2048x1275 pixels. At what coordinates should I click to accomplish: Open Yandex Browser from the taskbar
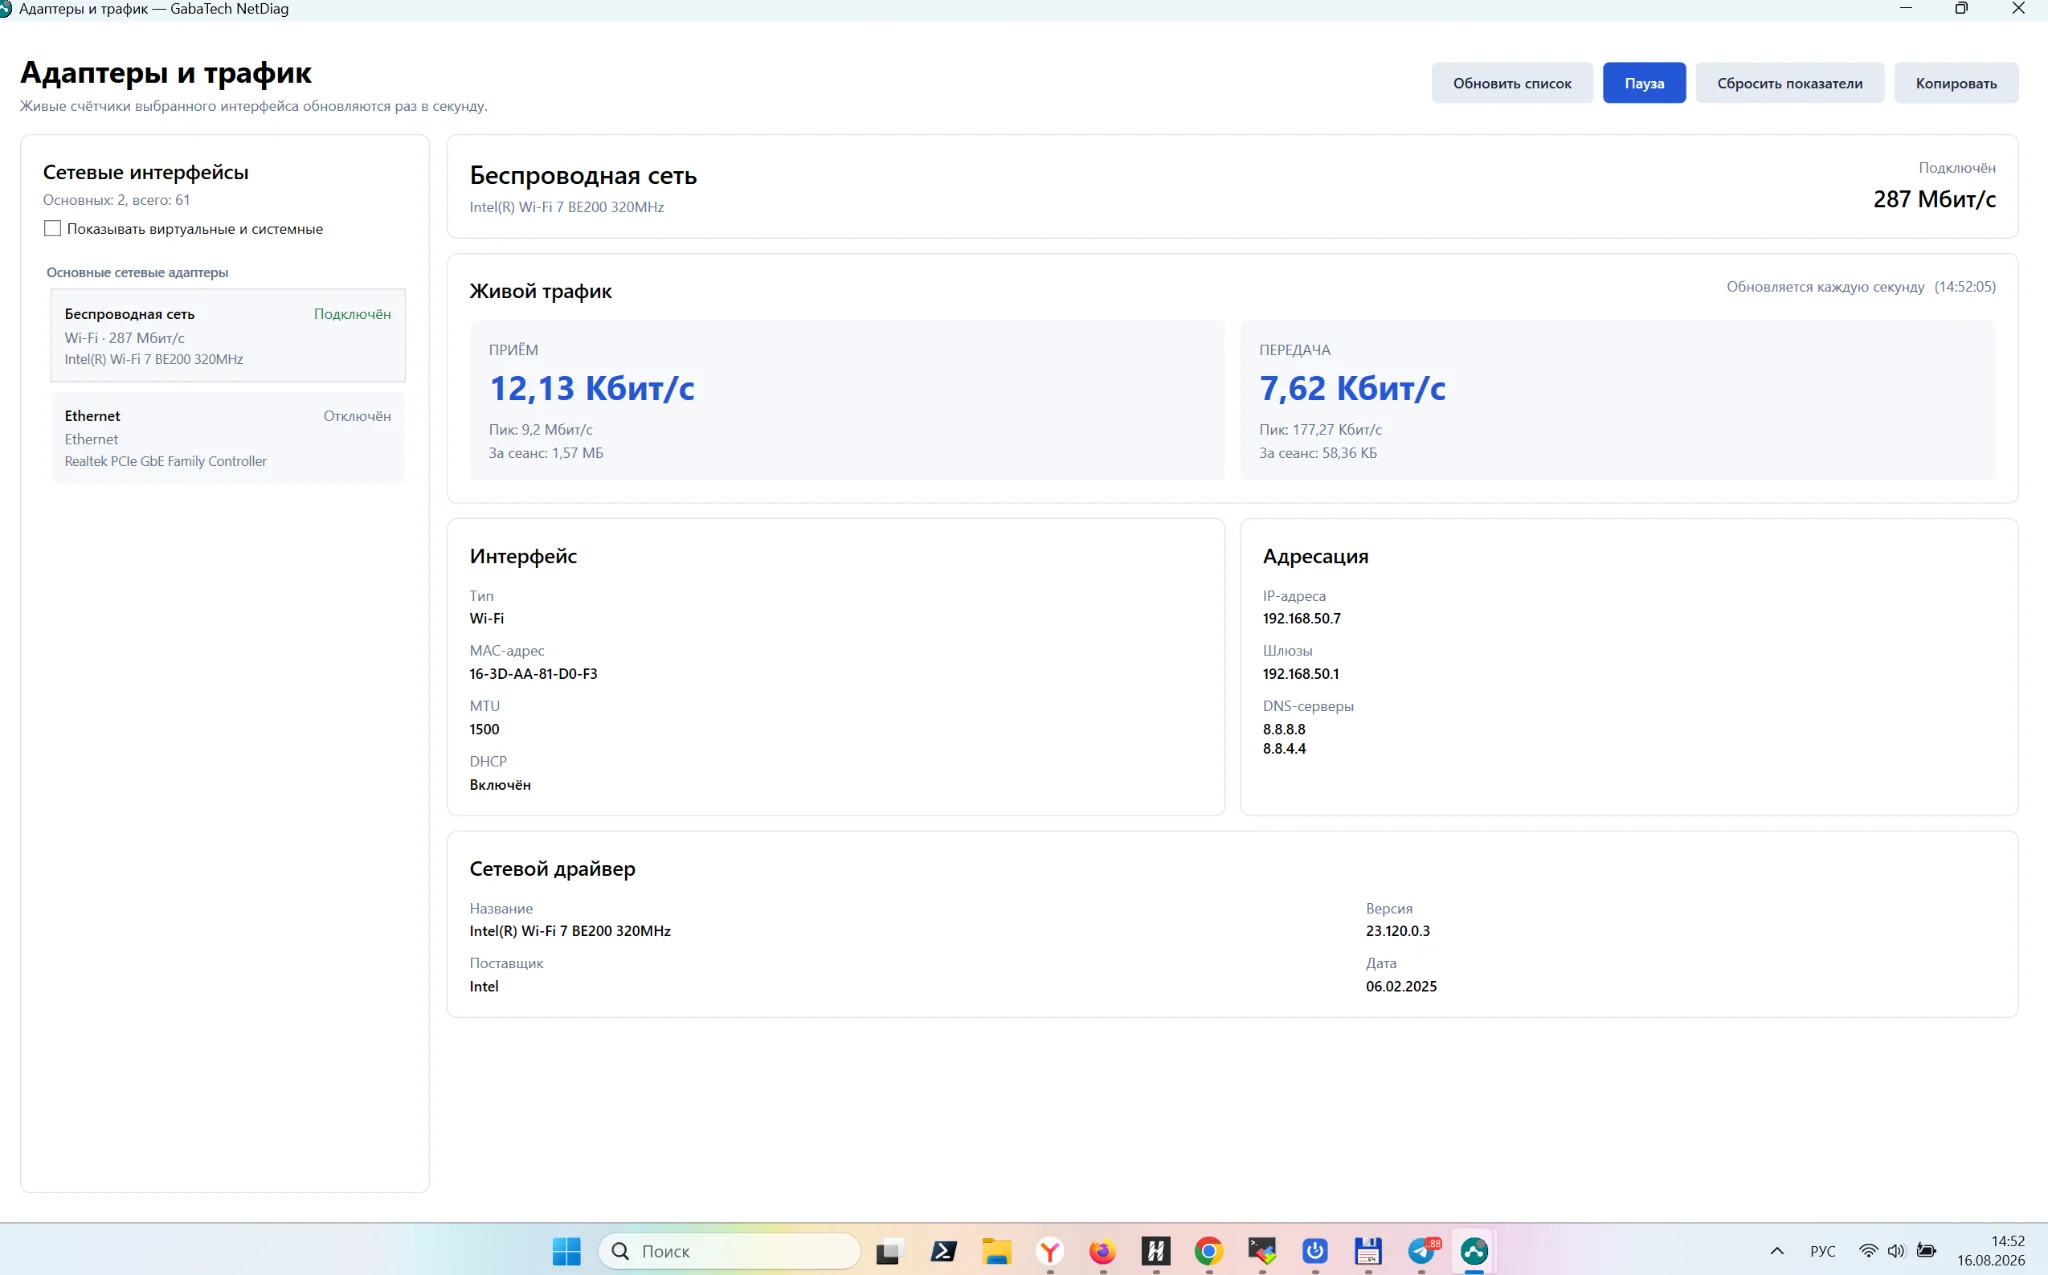(x=1050, y=1251)
